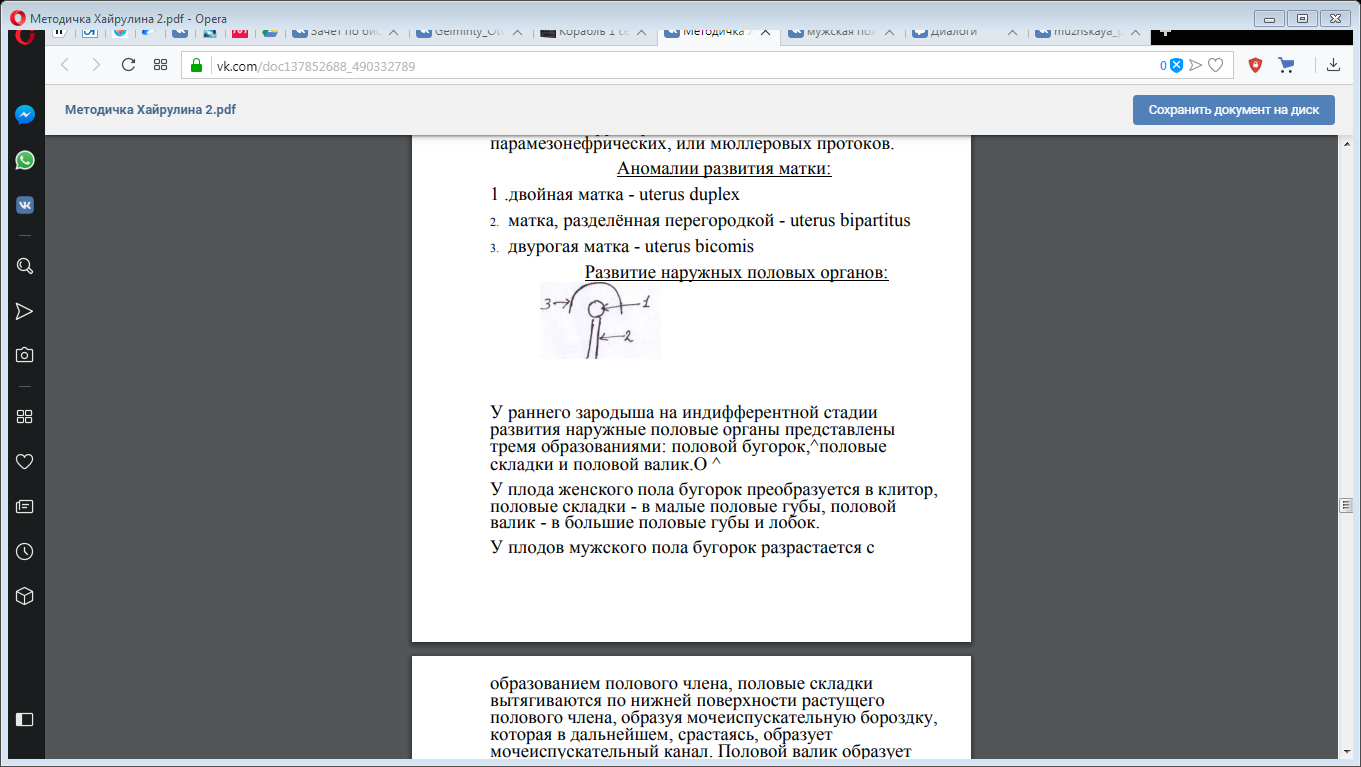This screenshot has width=1361, height=767.
Task: Click the green secure padlock icon
Action: point(197,66)
